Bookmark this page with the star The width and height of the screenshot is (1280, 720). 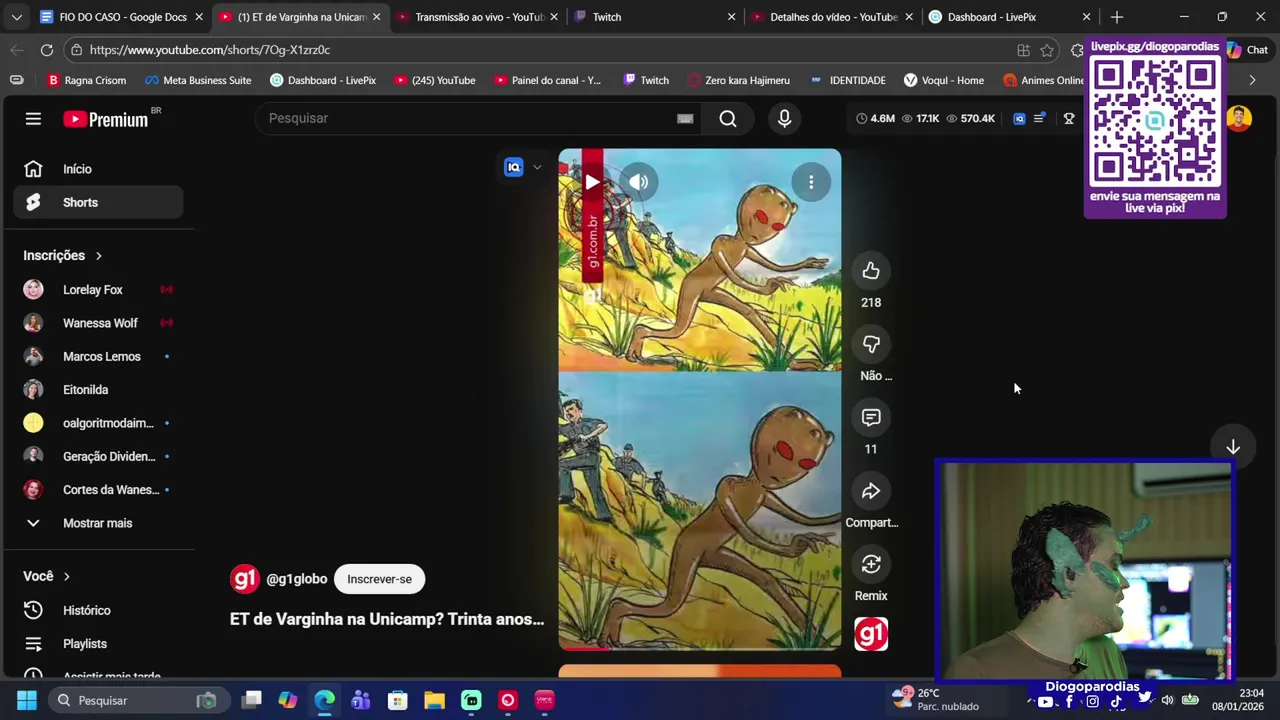1047,50
